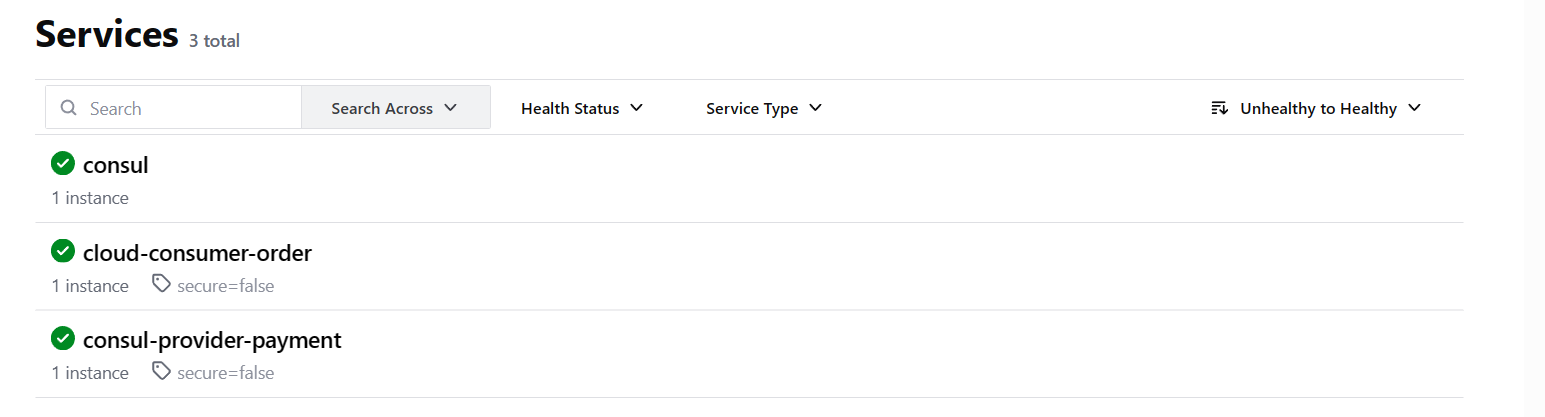This screenshot has height=417, width=1545.
Task: Click 1 instance under consul-provider-payment
Action: click(90, 373)
